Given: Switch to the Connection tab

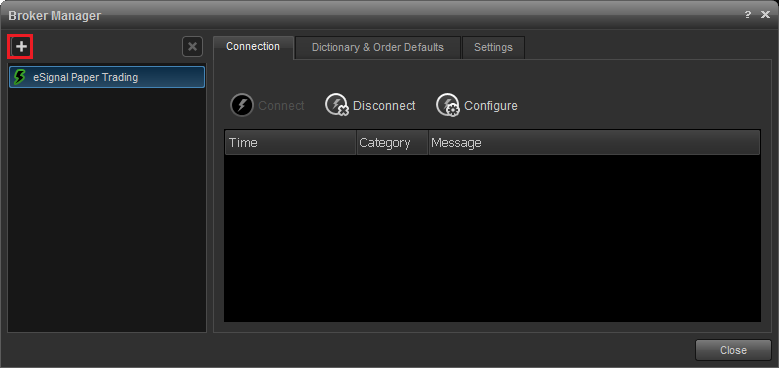Looking at the screenshot, I should (253, 47).
